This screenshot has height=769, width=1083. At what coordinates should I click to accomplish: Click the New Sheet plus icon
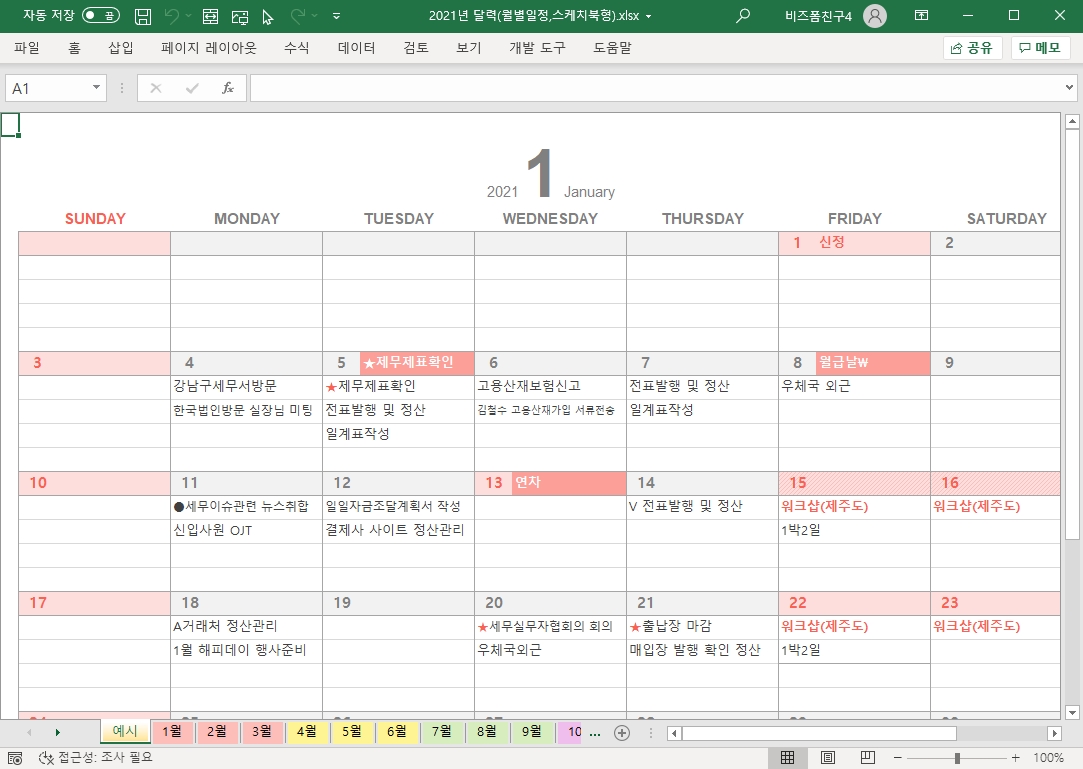pos(622,732)
